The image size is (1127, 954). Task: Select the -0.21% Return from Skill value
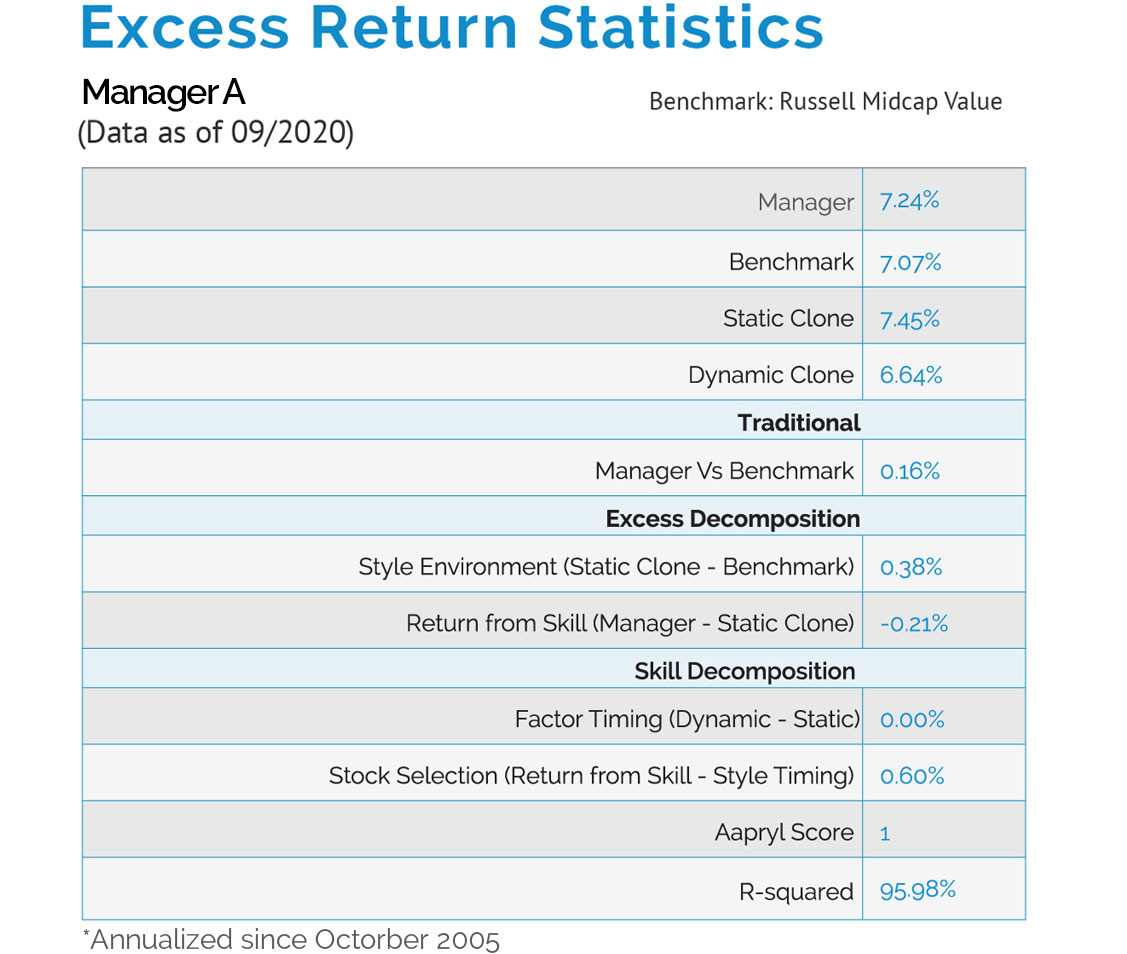click(913, 624)
